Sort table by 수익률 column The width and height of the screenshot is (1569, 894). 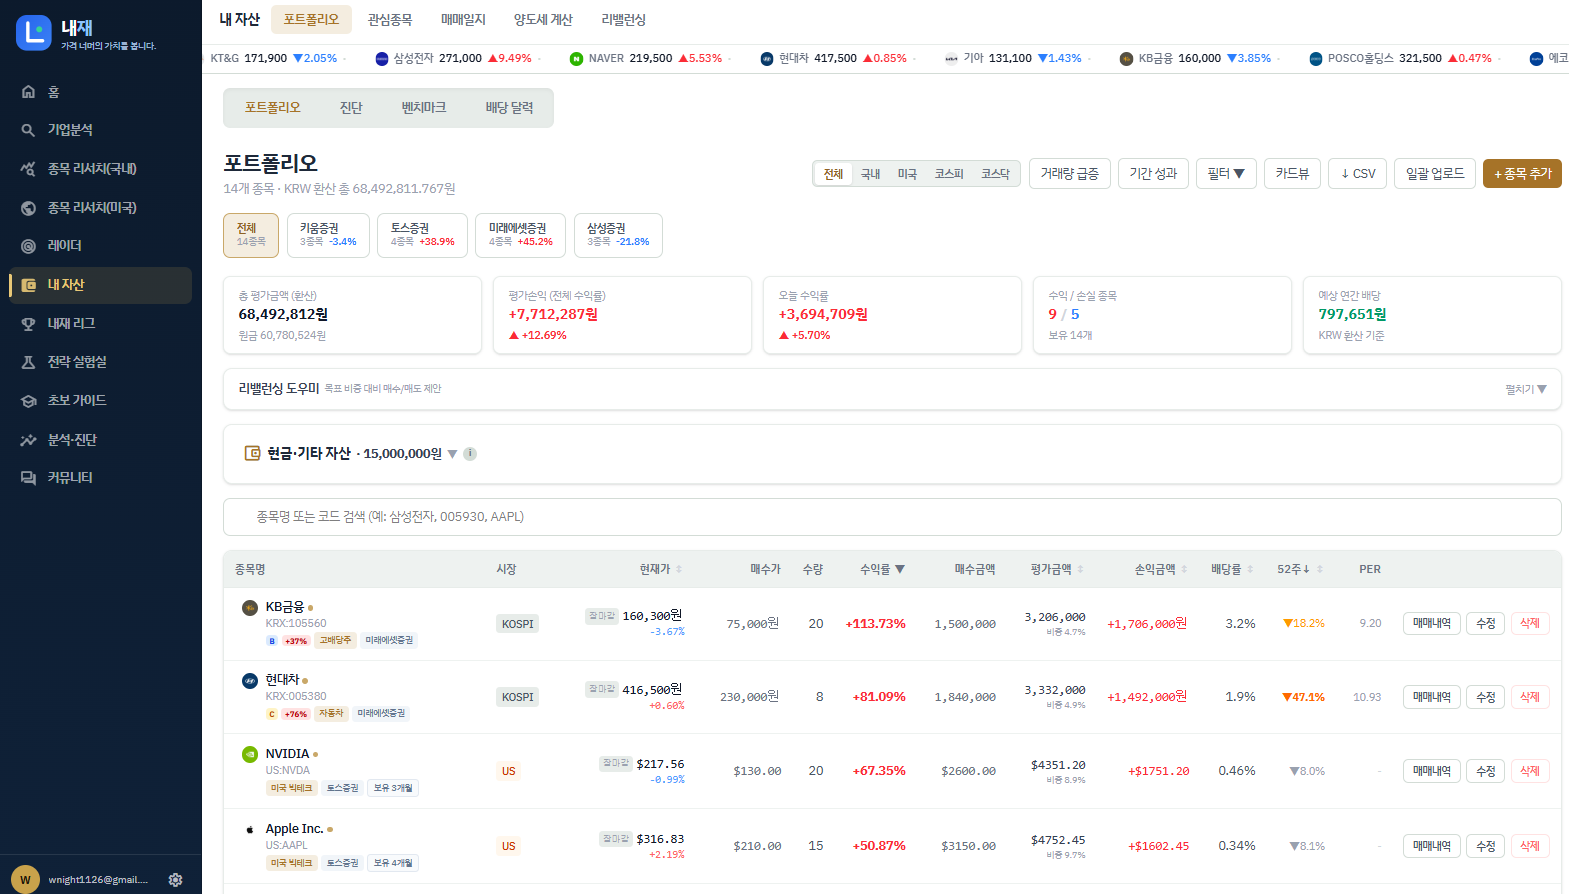[x=882, y=569]
